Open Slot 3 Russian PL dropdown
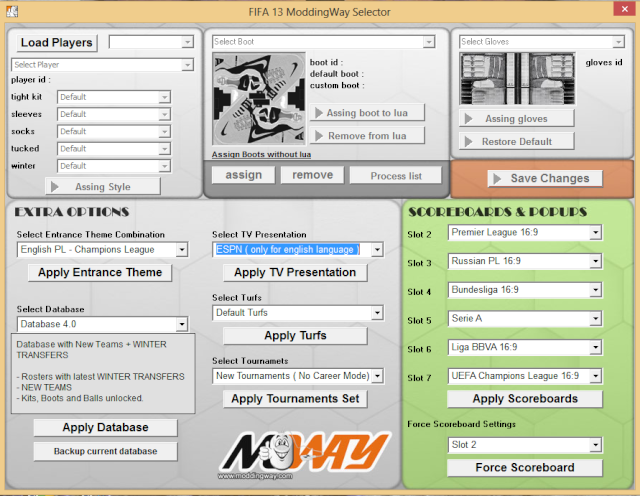Image resolution: width=640 pixels, height=496 pixels. (525, 261)
